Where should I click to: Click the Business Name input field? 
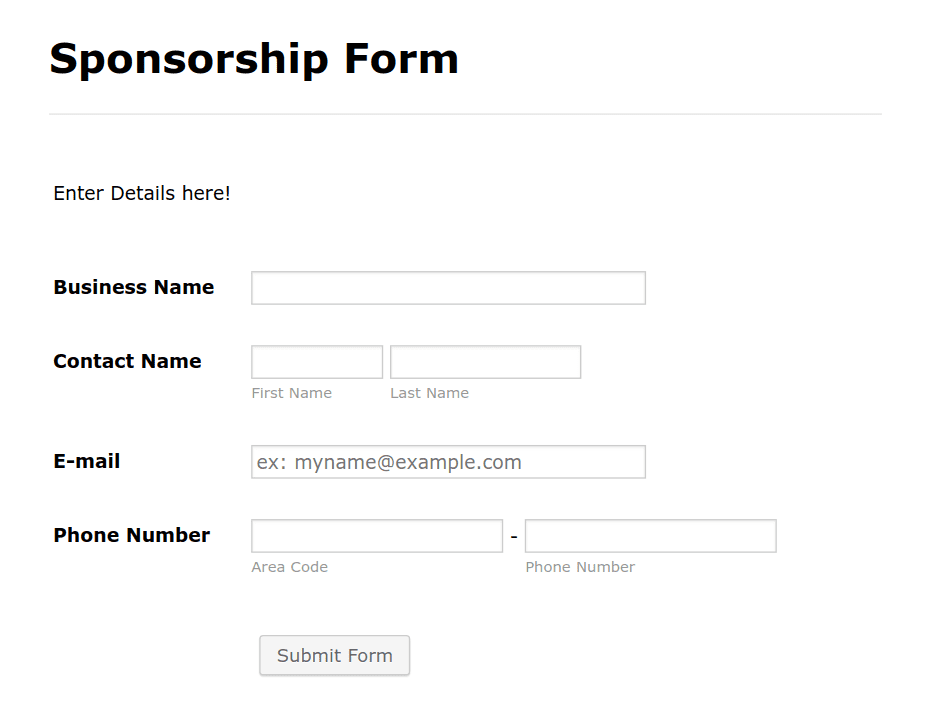click(447, 287)
